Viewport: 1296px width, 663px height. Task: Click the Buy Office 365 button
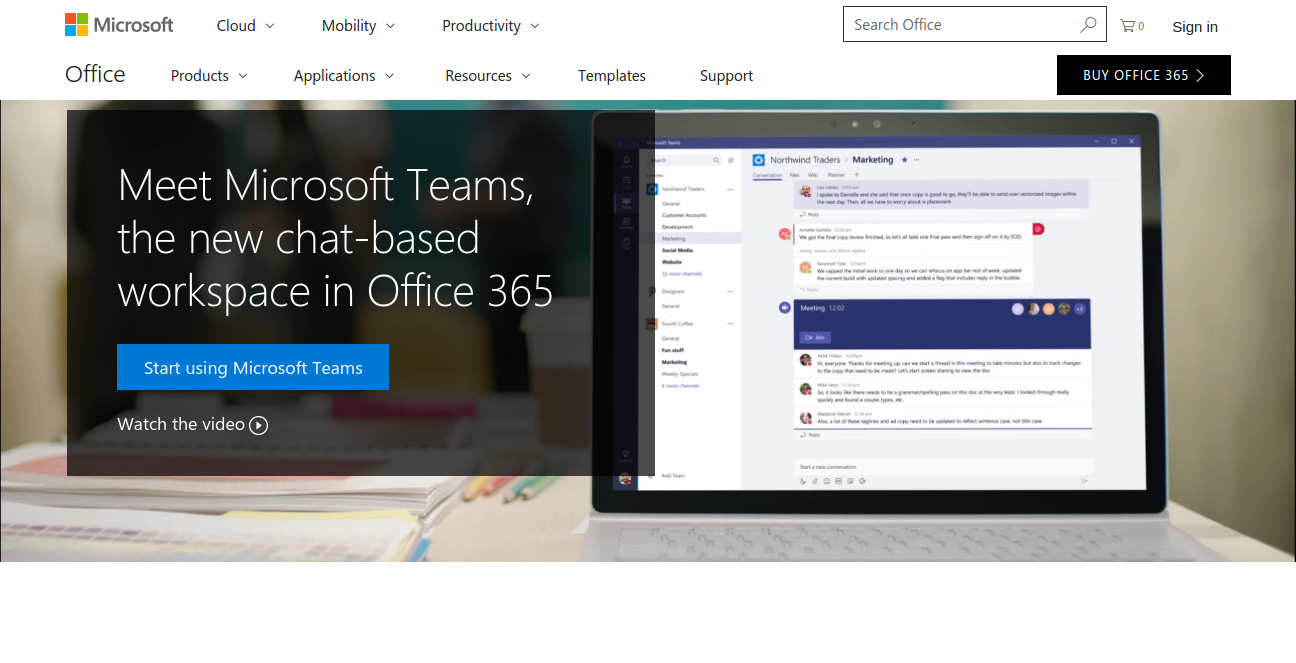(x=1144, y=75)
